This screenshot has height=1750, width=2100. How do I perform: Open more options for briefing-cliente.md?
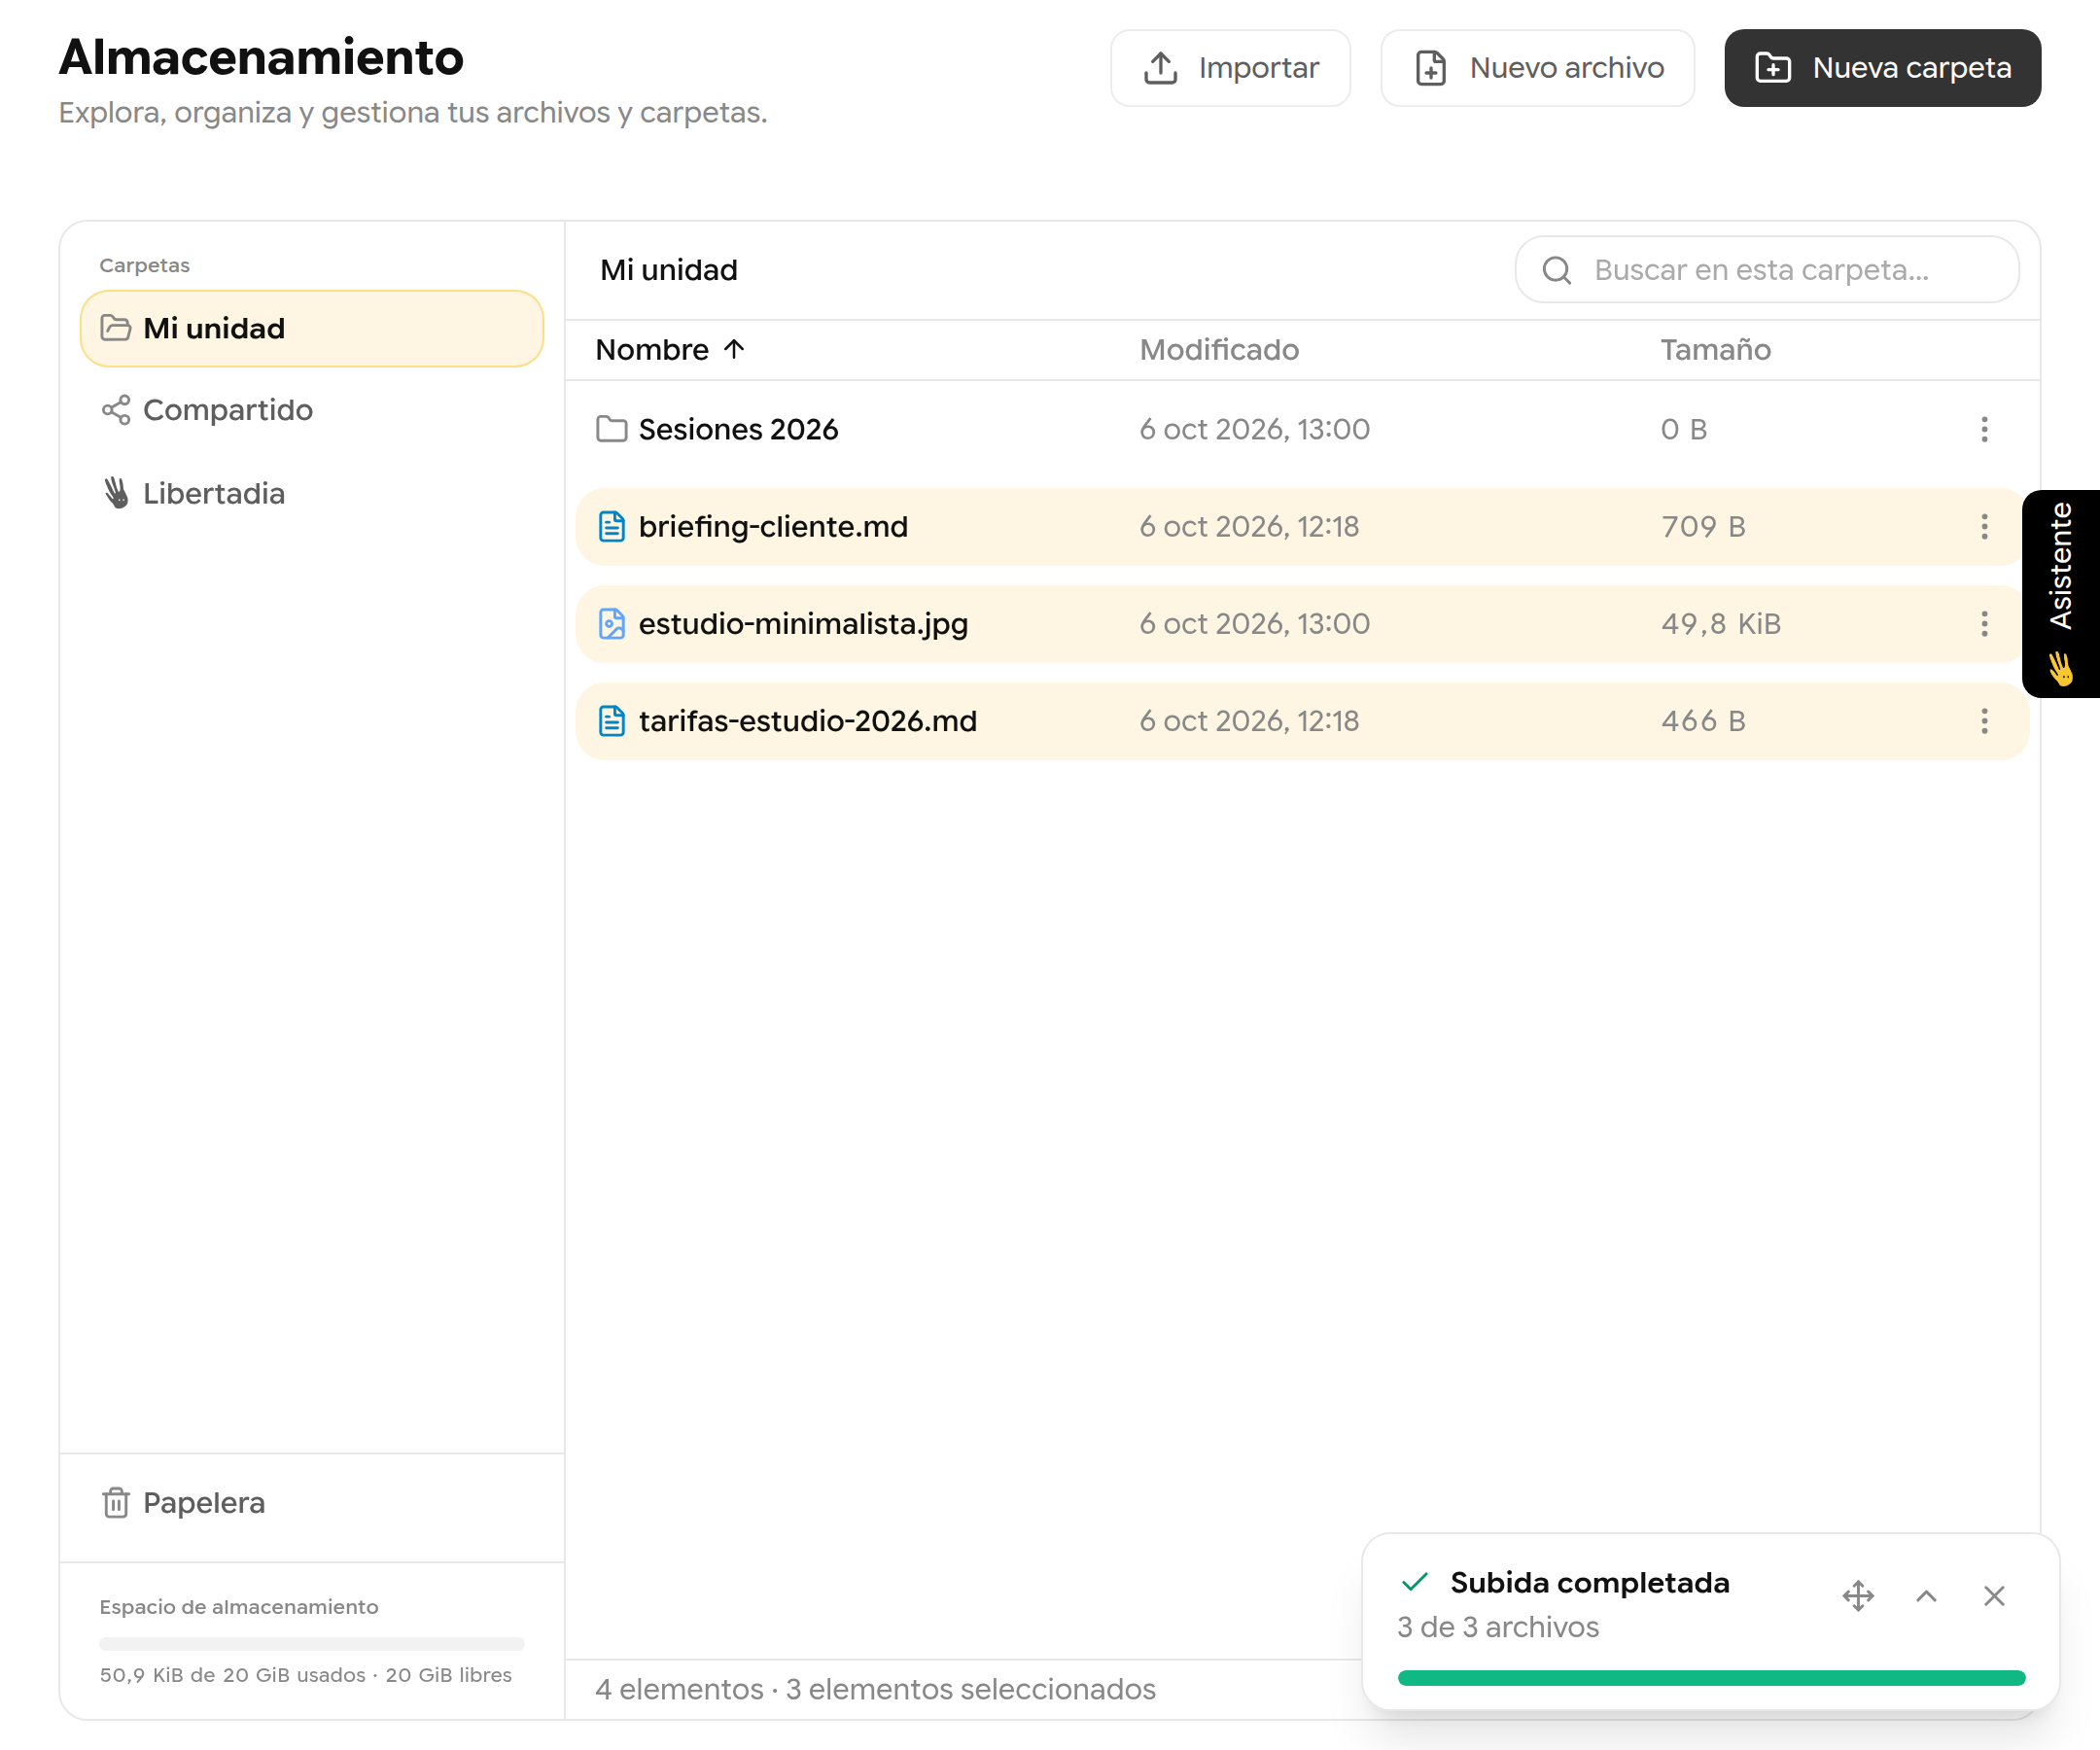[x=1984, y=527]
